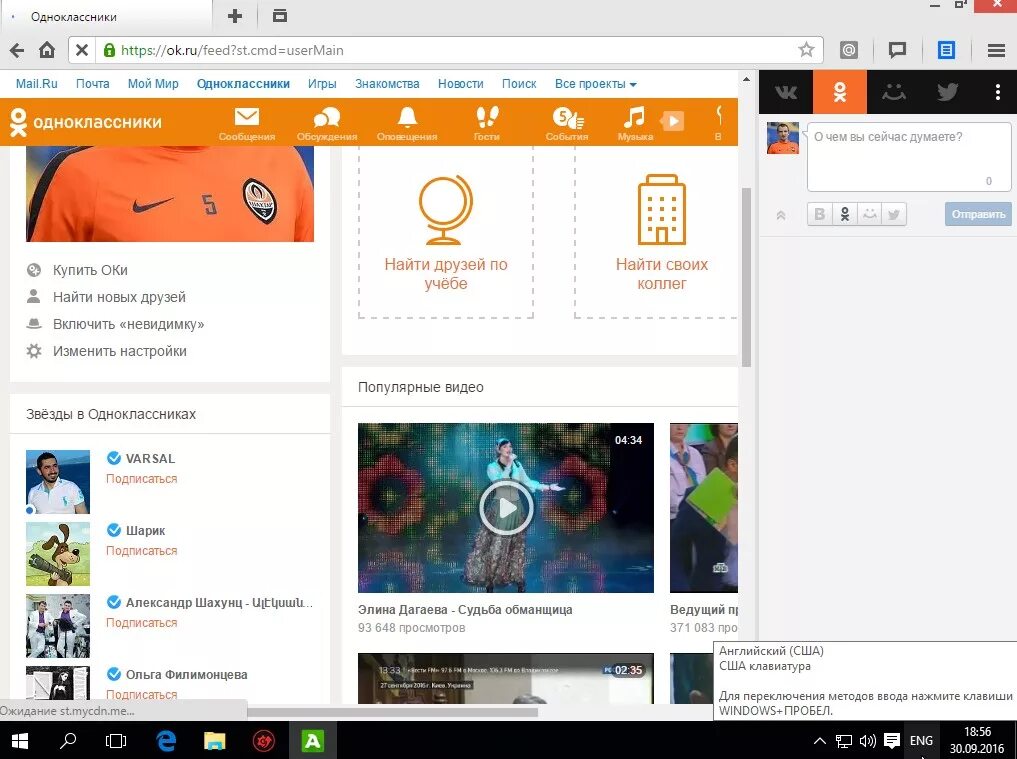Click ENG language indicator in tray

pyautogui.click(x=921, y=741)
